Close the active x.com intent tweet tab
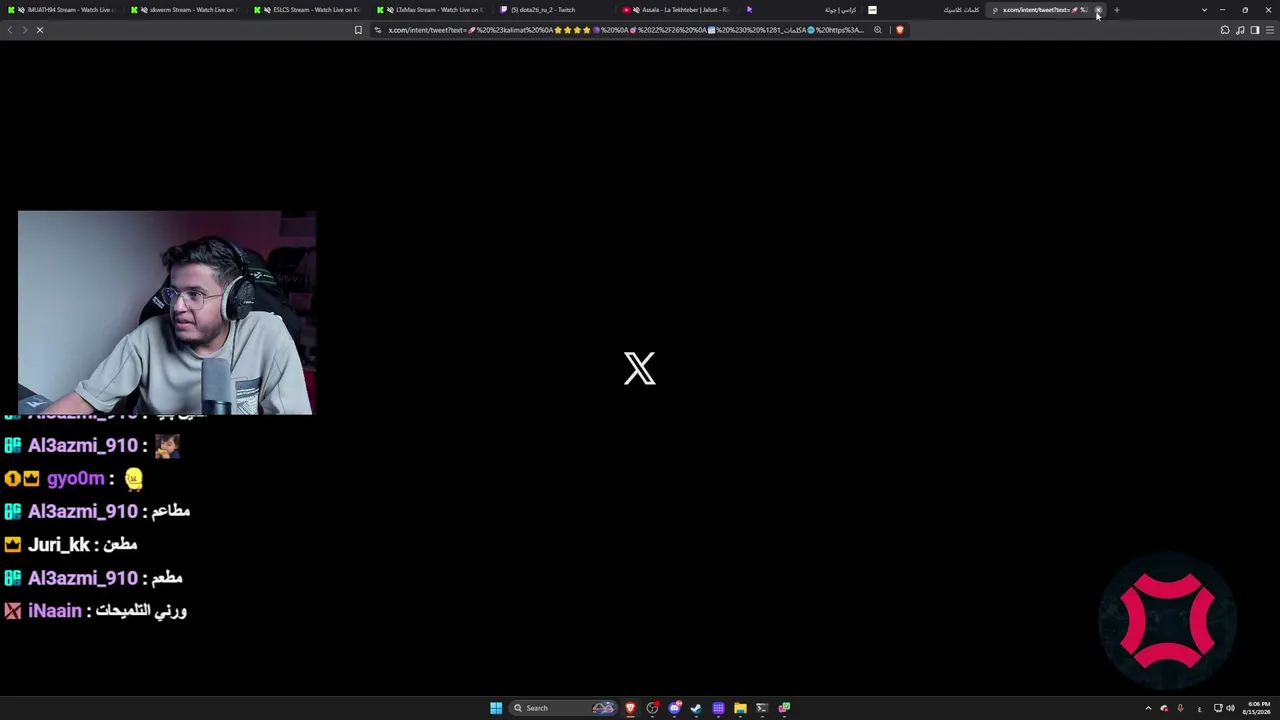Image resolution: width=1280 pixels, height=720 pixels. tap(1098, 10)
